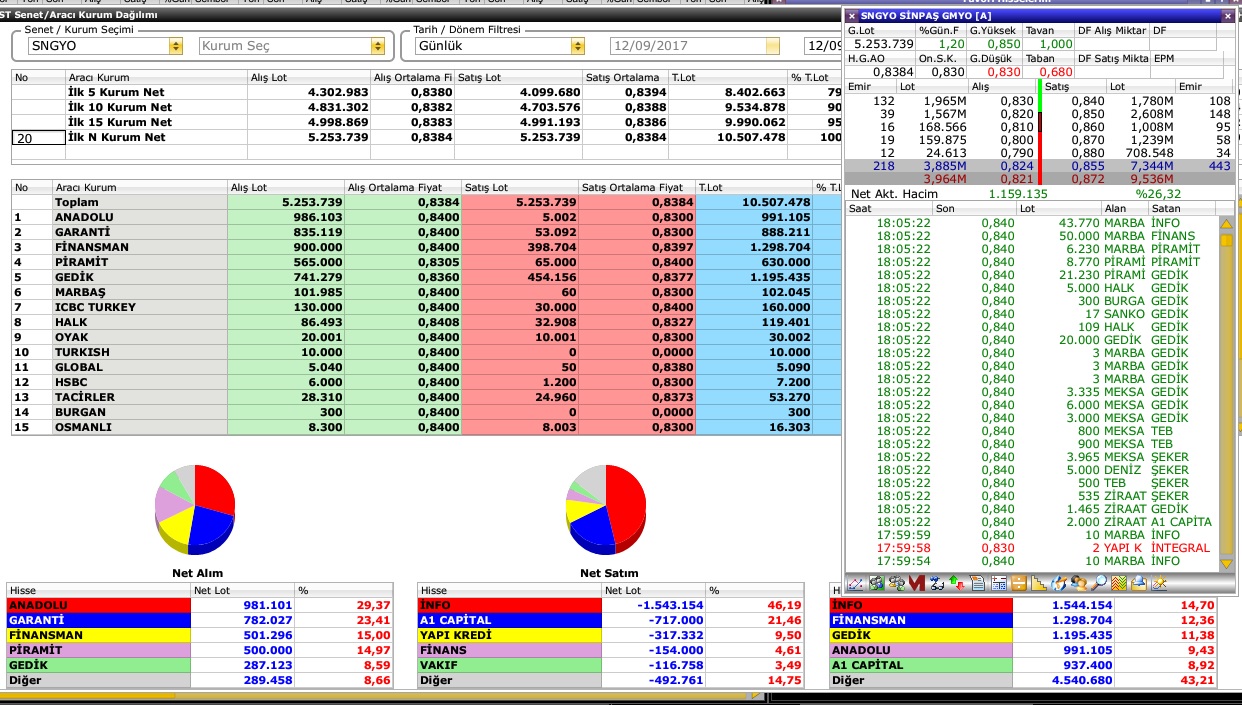Select the HSBC broker row
This screenshot has height=705, width=1242.
tap(427, 382)
